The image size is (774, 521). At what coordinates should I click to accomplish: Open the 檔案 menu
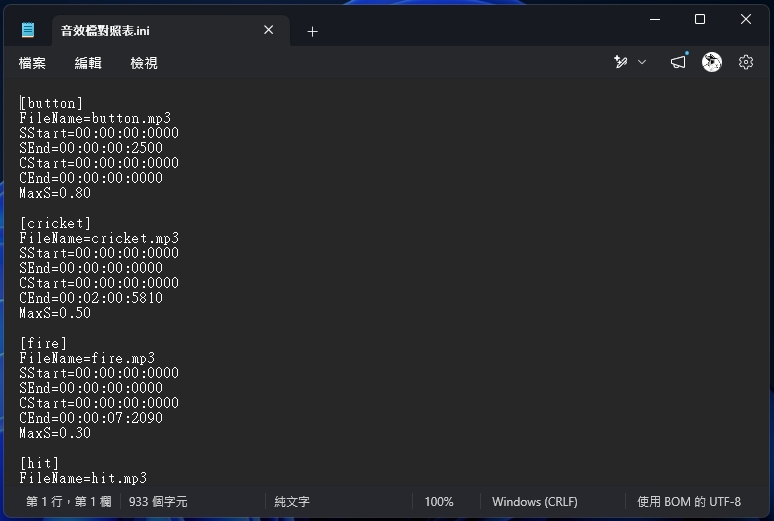click(32, 63)
